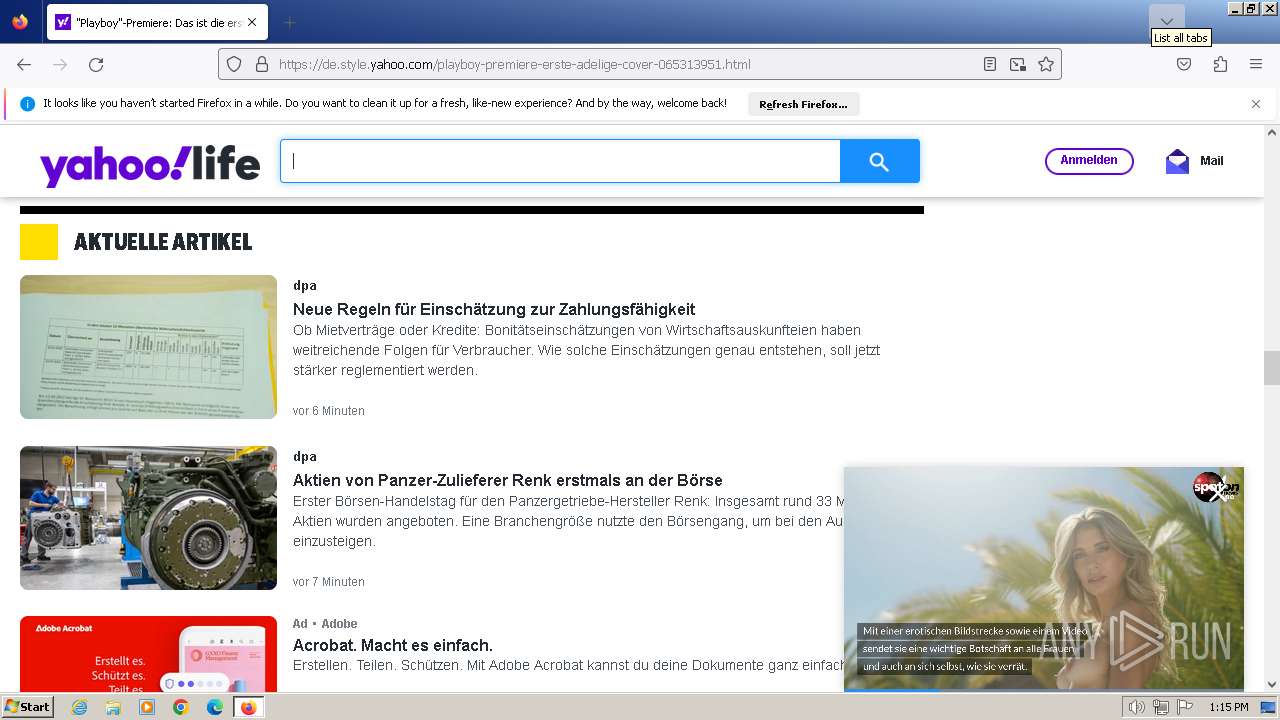Click the Mail label in header
Screen dimensions: 1280x720
click(1212, 161)
